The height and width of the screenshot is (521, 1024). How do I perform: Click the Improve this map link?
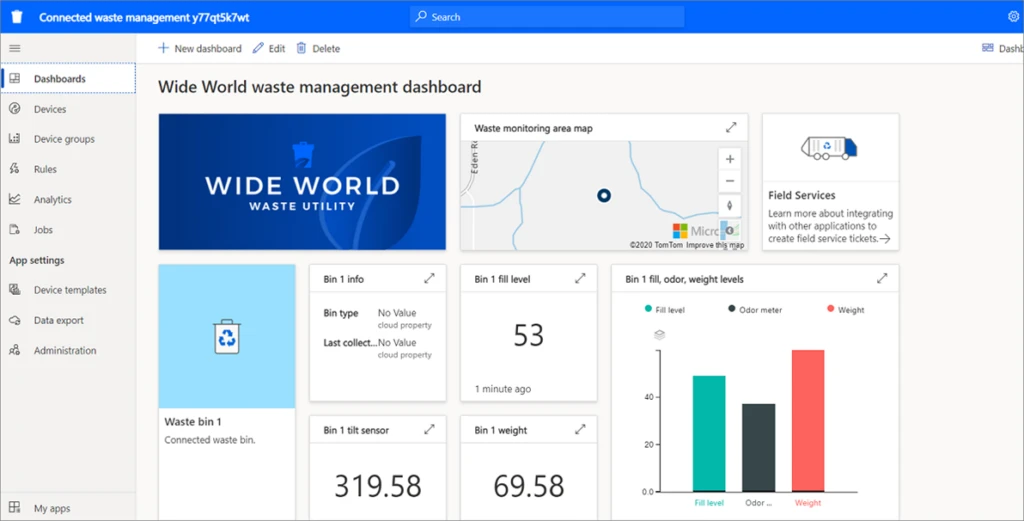[715, 245]
